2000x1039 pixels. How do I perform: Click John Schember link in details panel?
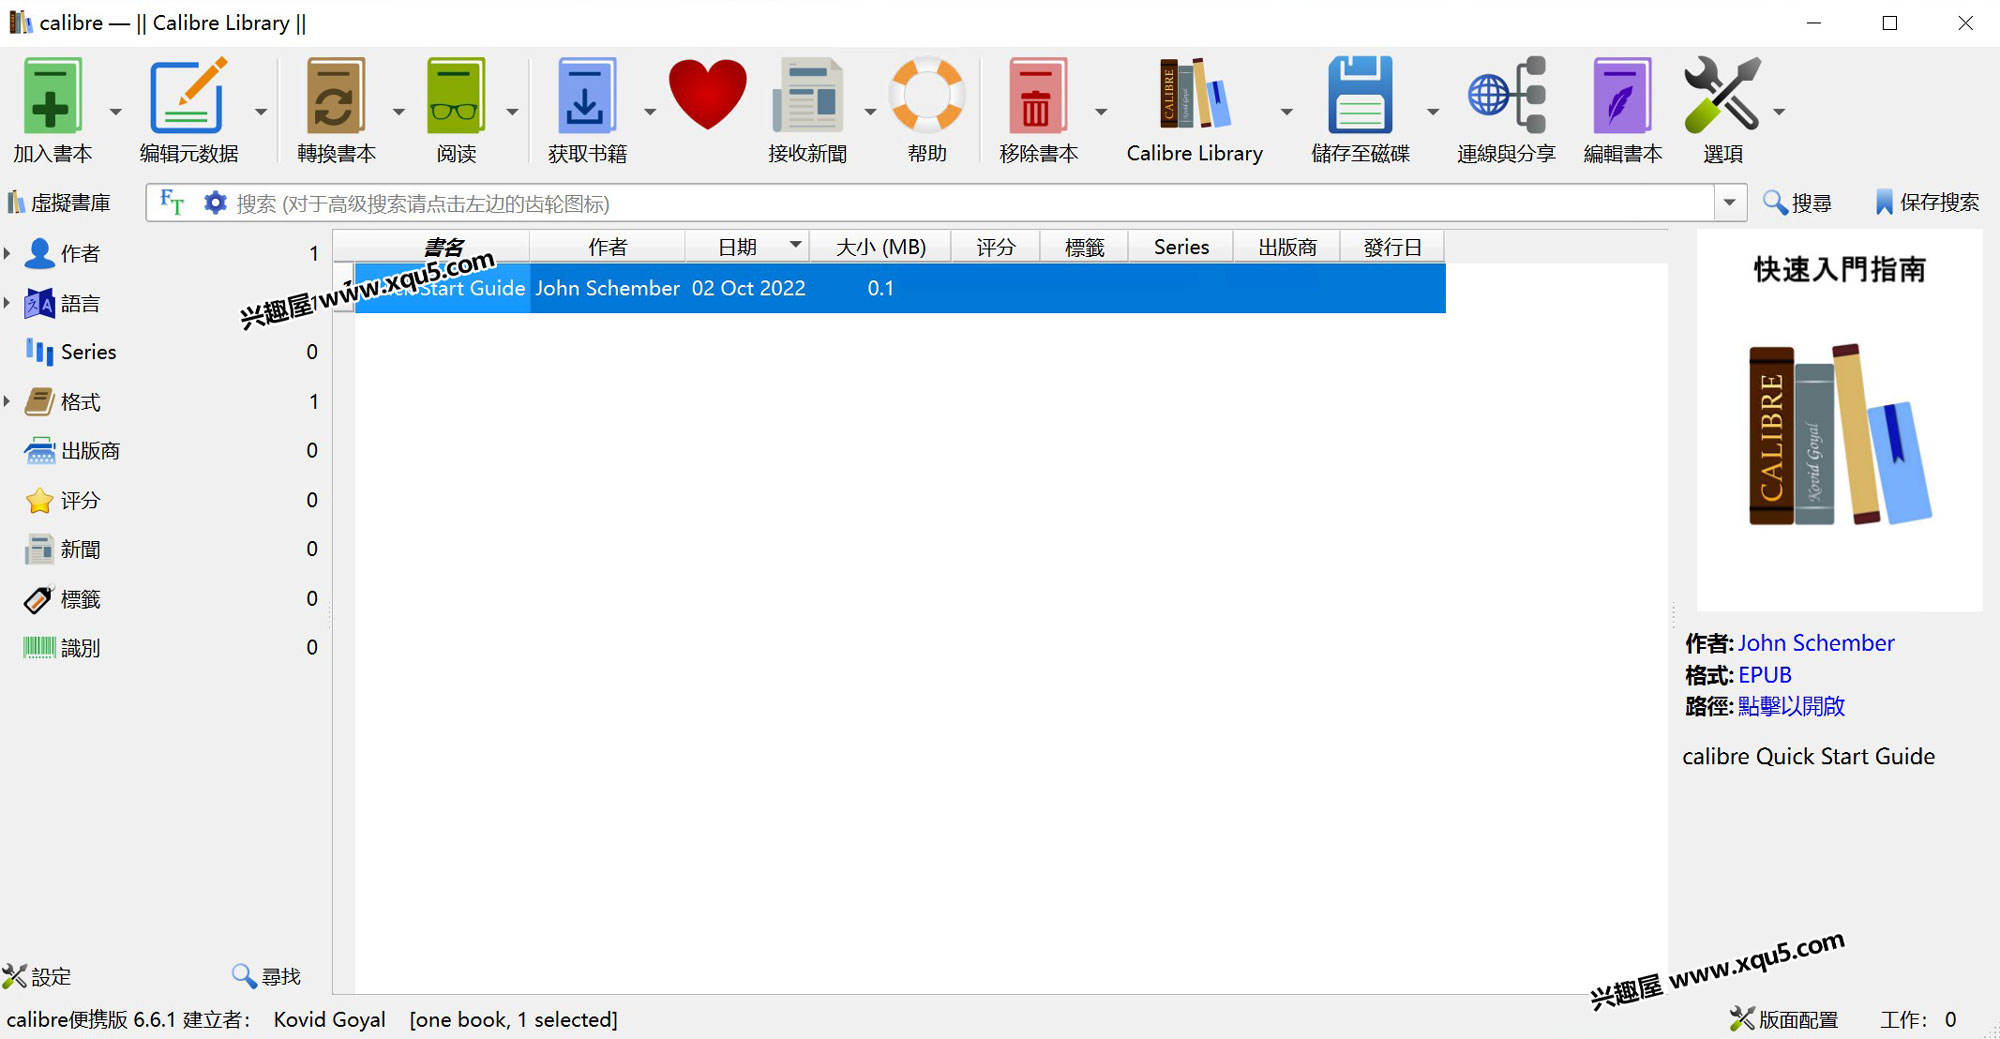[x=1816, y=643]
